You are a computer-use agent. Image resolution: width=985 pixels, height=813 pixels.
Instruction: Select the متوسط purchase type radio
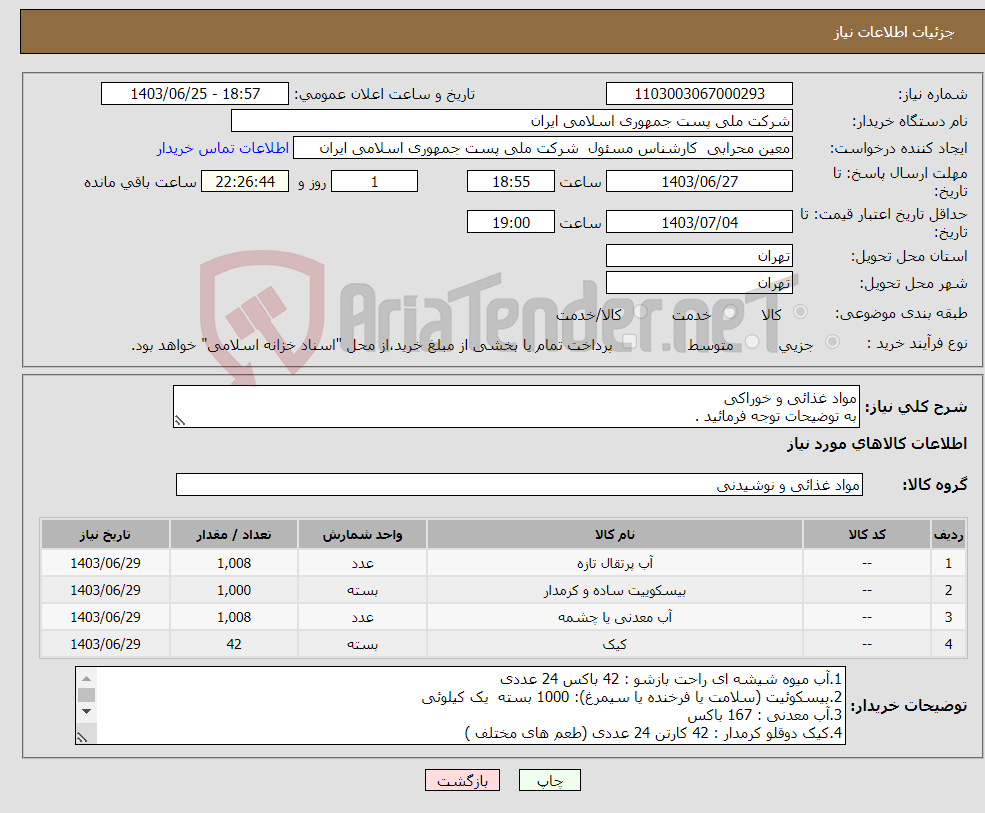point(753,341)
